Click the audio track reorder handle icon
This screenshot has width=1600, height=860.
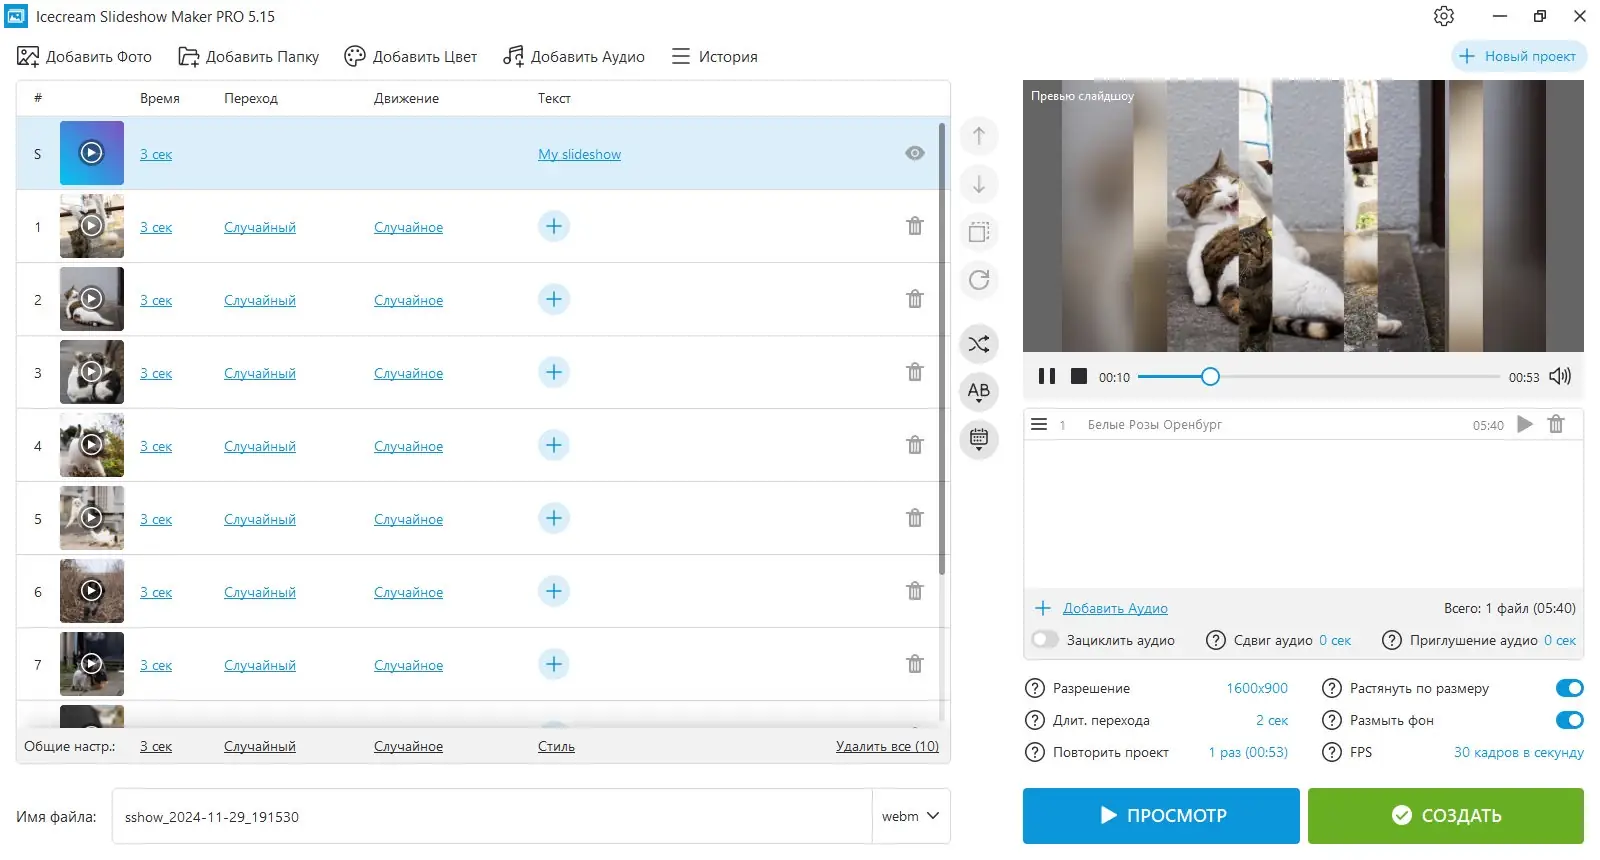point(1039,425)
